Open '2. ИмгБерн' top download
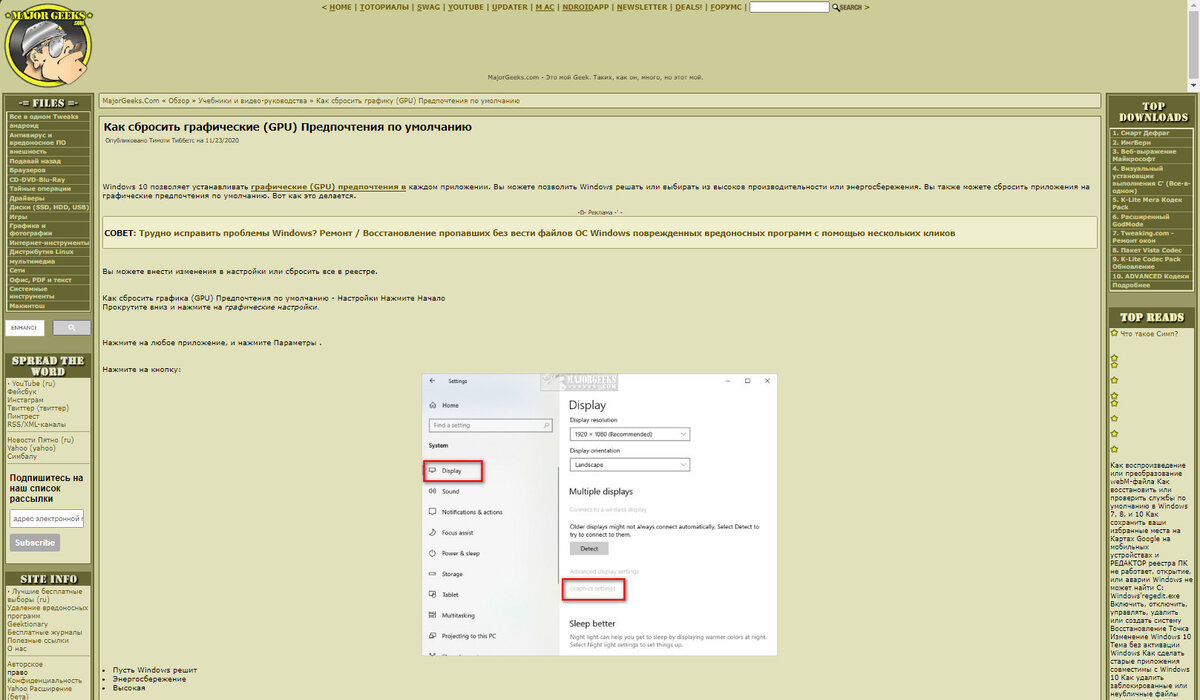This screenshot has width=1200, height=700. [1132, 142]
